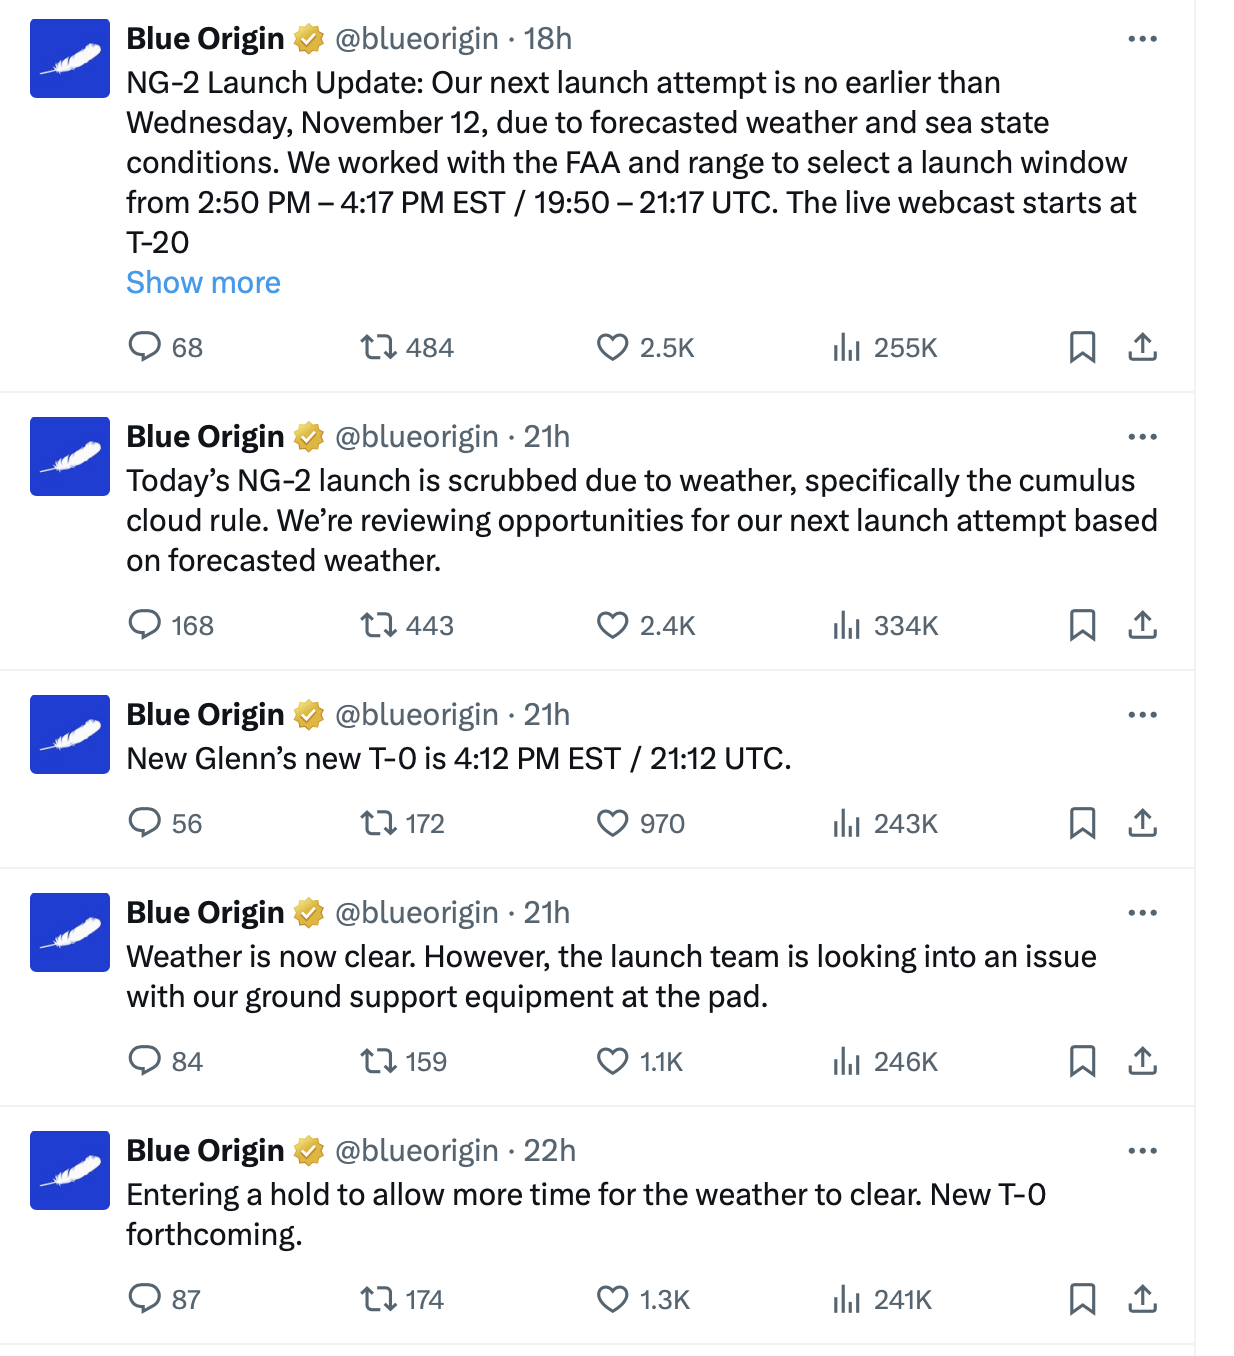View analytics on the T-0 update tweet

[849, 823]
